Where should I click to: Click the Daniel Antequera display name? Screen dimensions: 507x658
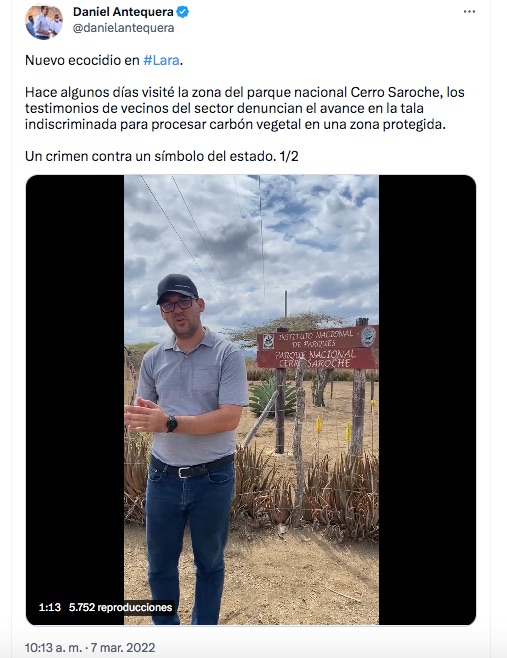pos(123,12)
